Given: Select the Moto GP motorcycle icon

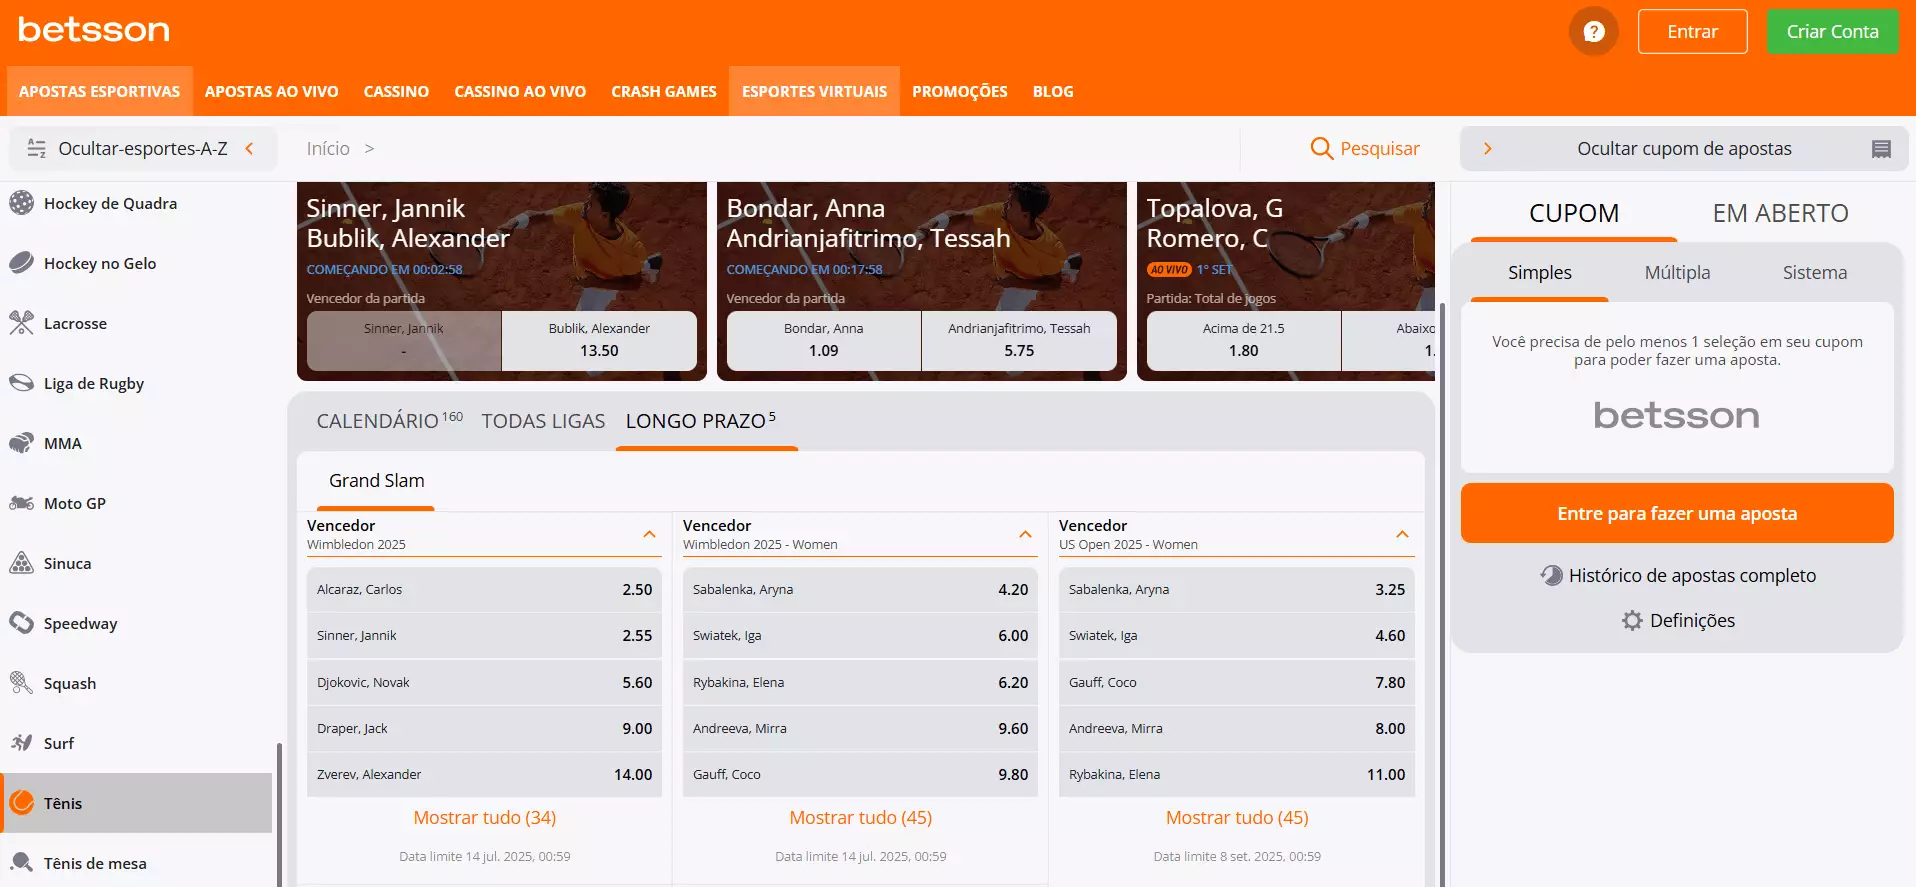Looking at the screenshot, I should pos(21,504).
